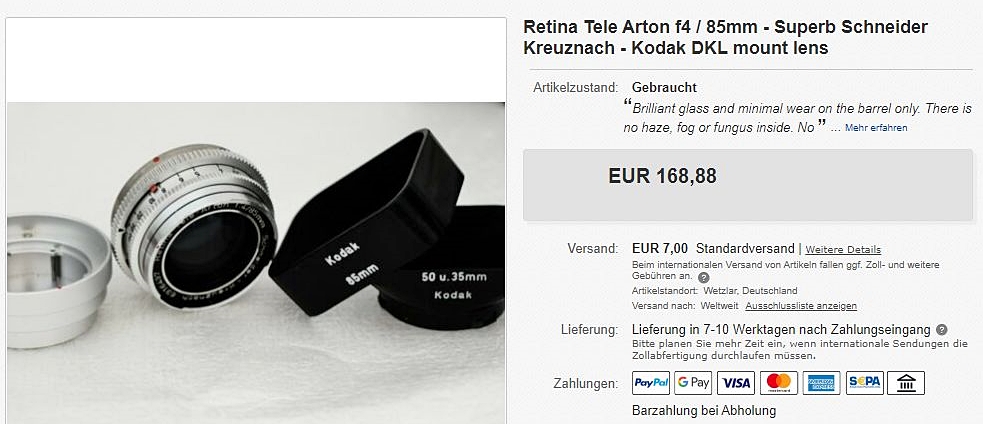The width and height of the screenshot is (983, 424).
Task: Select the Gebraucht condition text
Action: [664, 88]
